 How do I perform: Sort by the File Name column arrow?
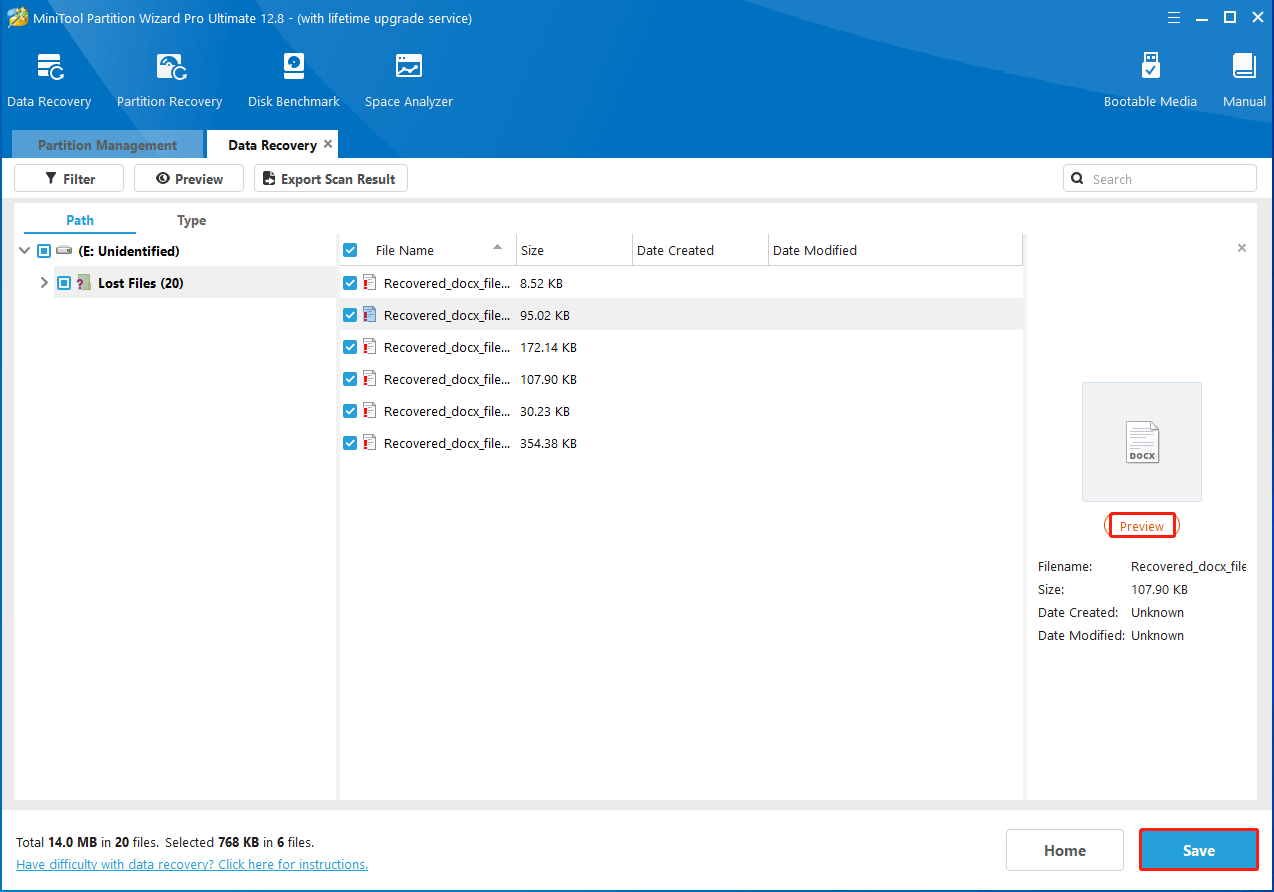pyautogui.click(x=498, y=247)
